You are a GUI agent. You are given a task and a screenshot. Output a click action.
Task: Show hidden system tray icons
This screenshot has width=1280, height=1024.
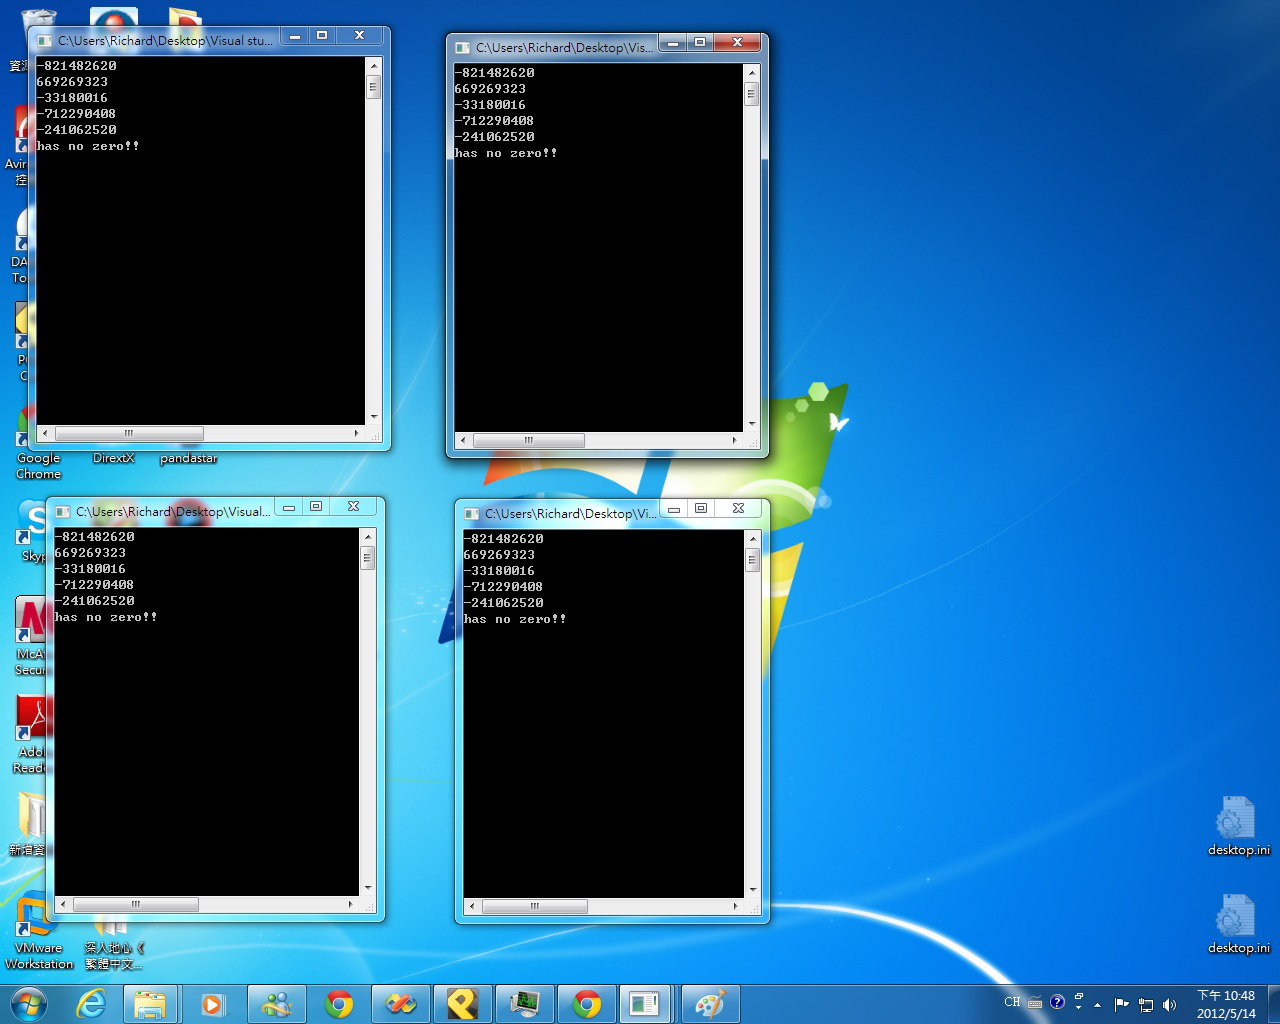point(1098,1004)
